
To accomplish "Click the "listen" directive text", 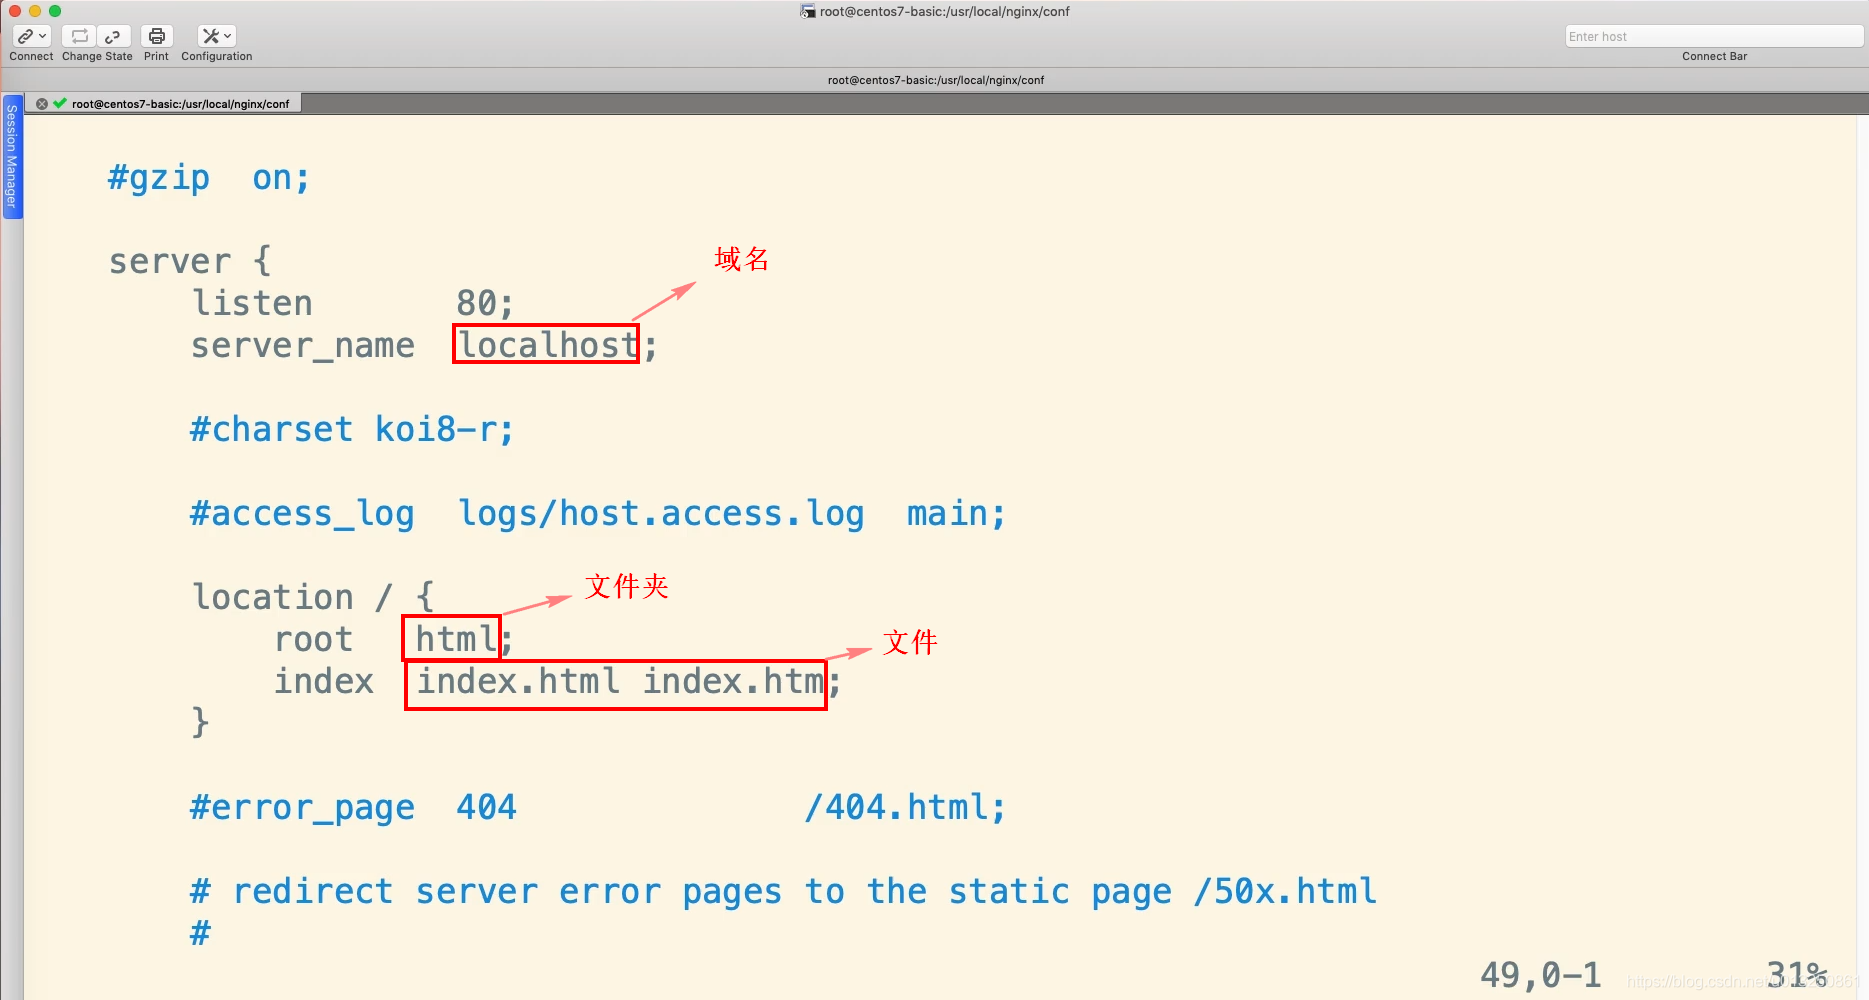I will click(252, 303).
